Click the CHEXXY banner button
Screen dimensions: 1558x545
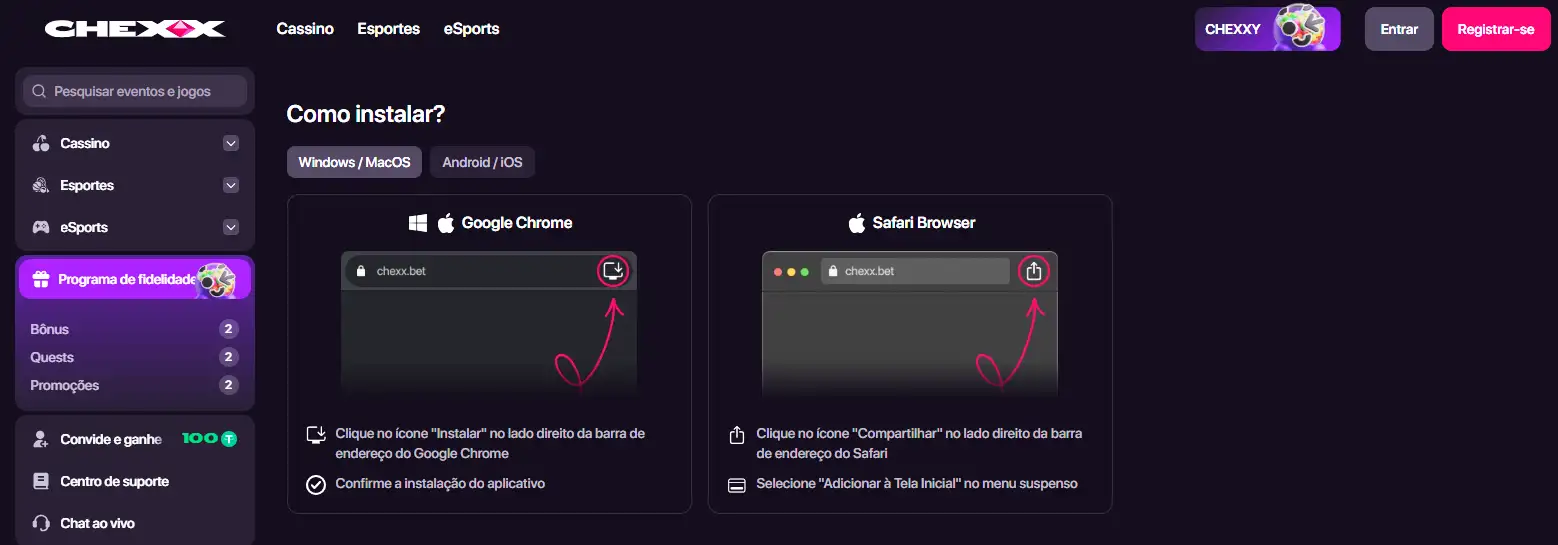pos(1267,29)
